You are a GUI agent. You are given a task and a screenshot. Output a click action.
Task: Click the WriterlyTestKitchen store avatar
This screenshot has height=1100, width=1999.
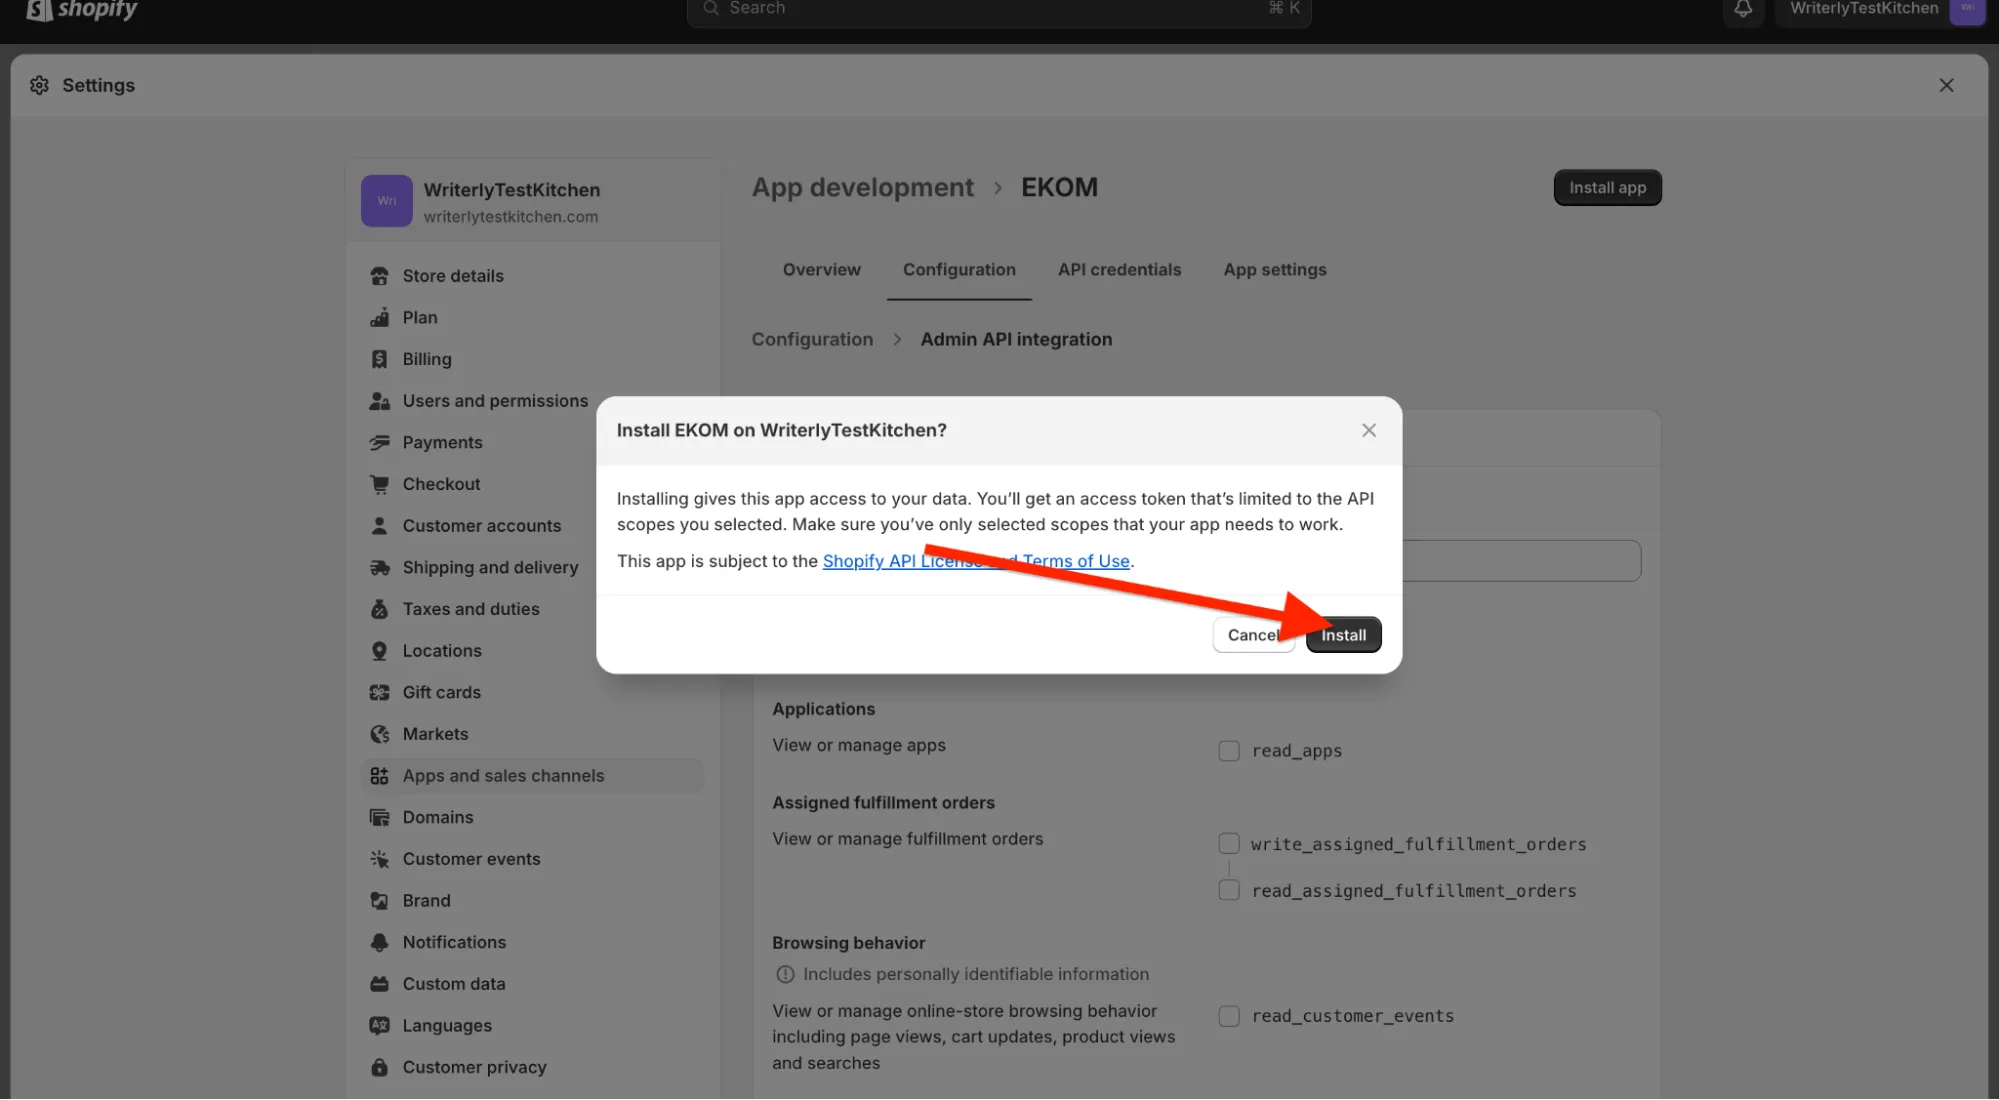pos(386,201)
